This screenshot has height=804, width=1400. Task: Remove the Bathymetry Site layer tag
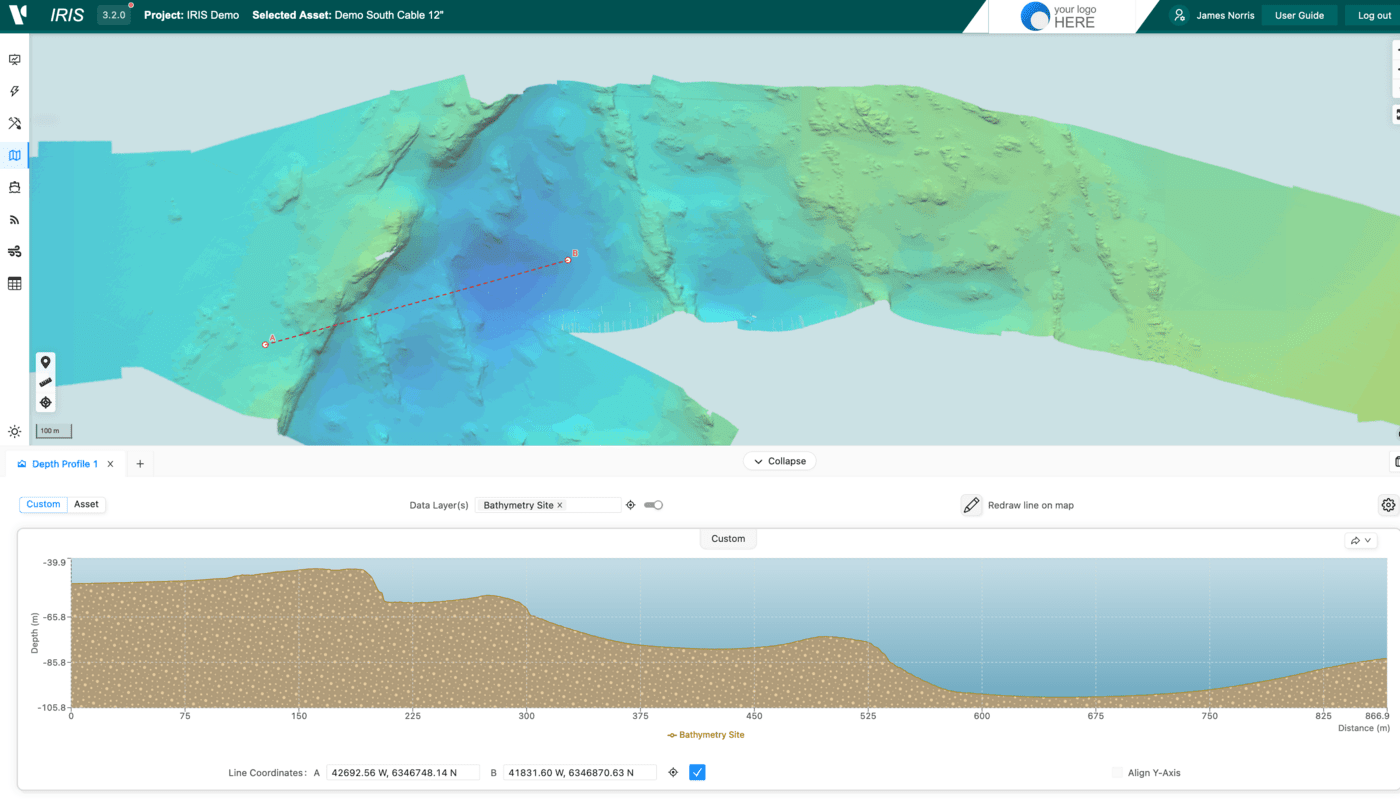[560, 505]
